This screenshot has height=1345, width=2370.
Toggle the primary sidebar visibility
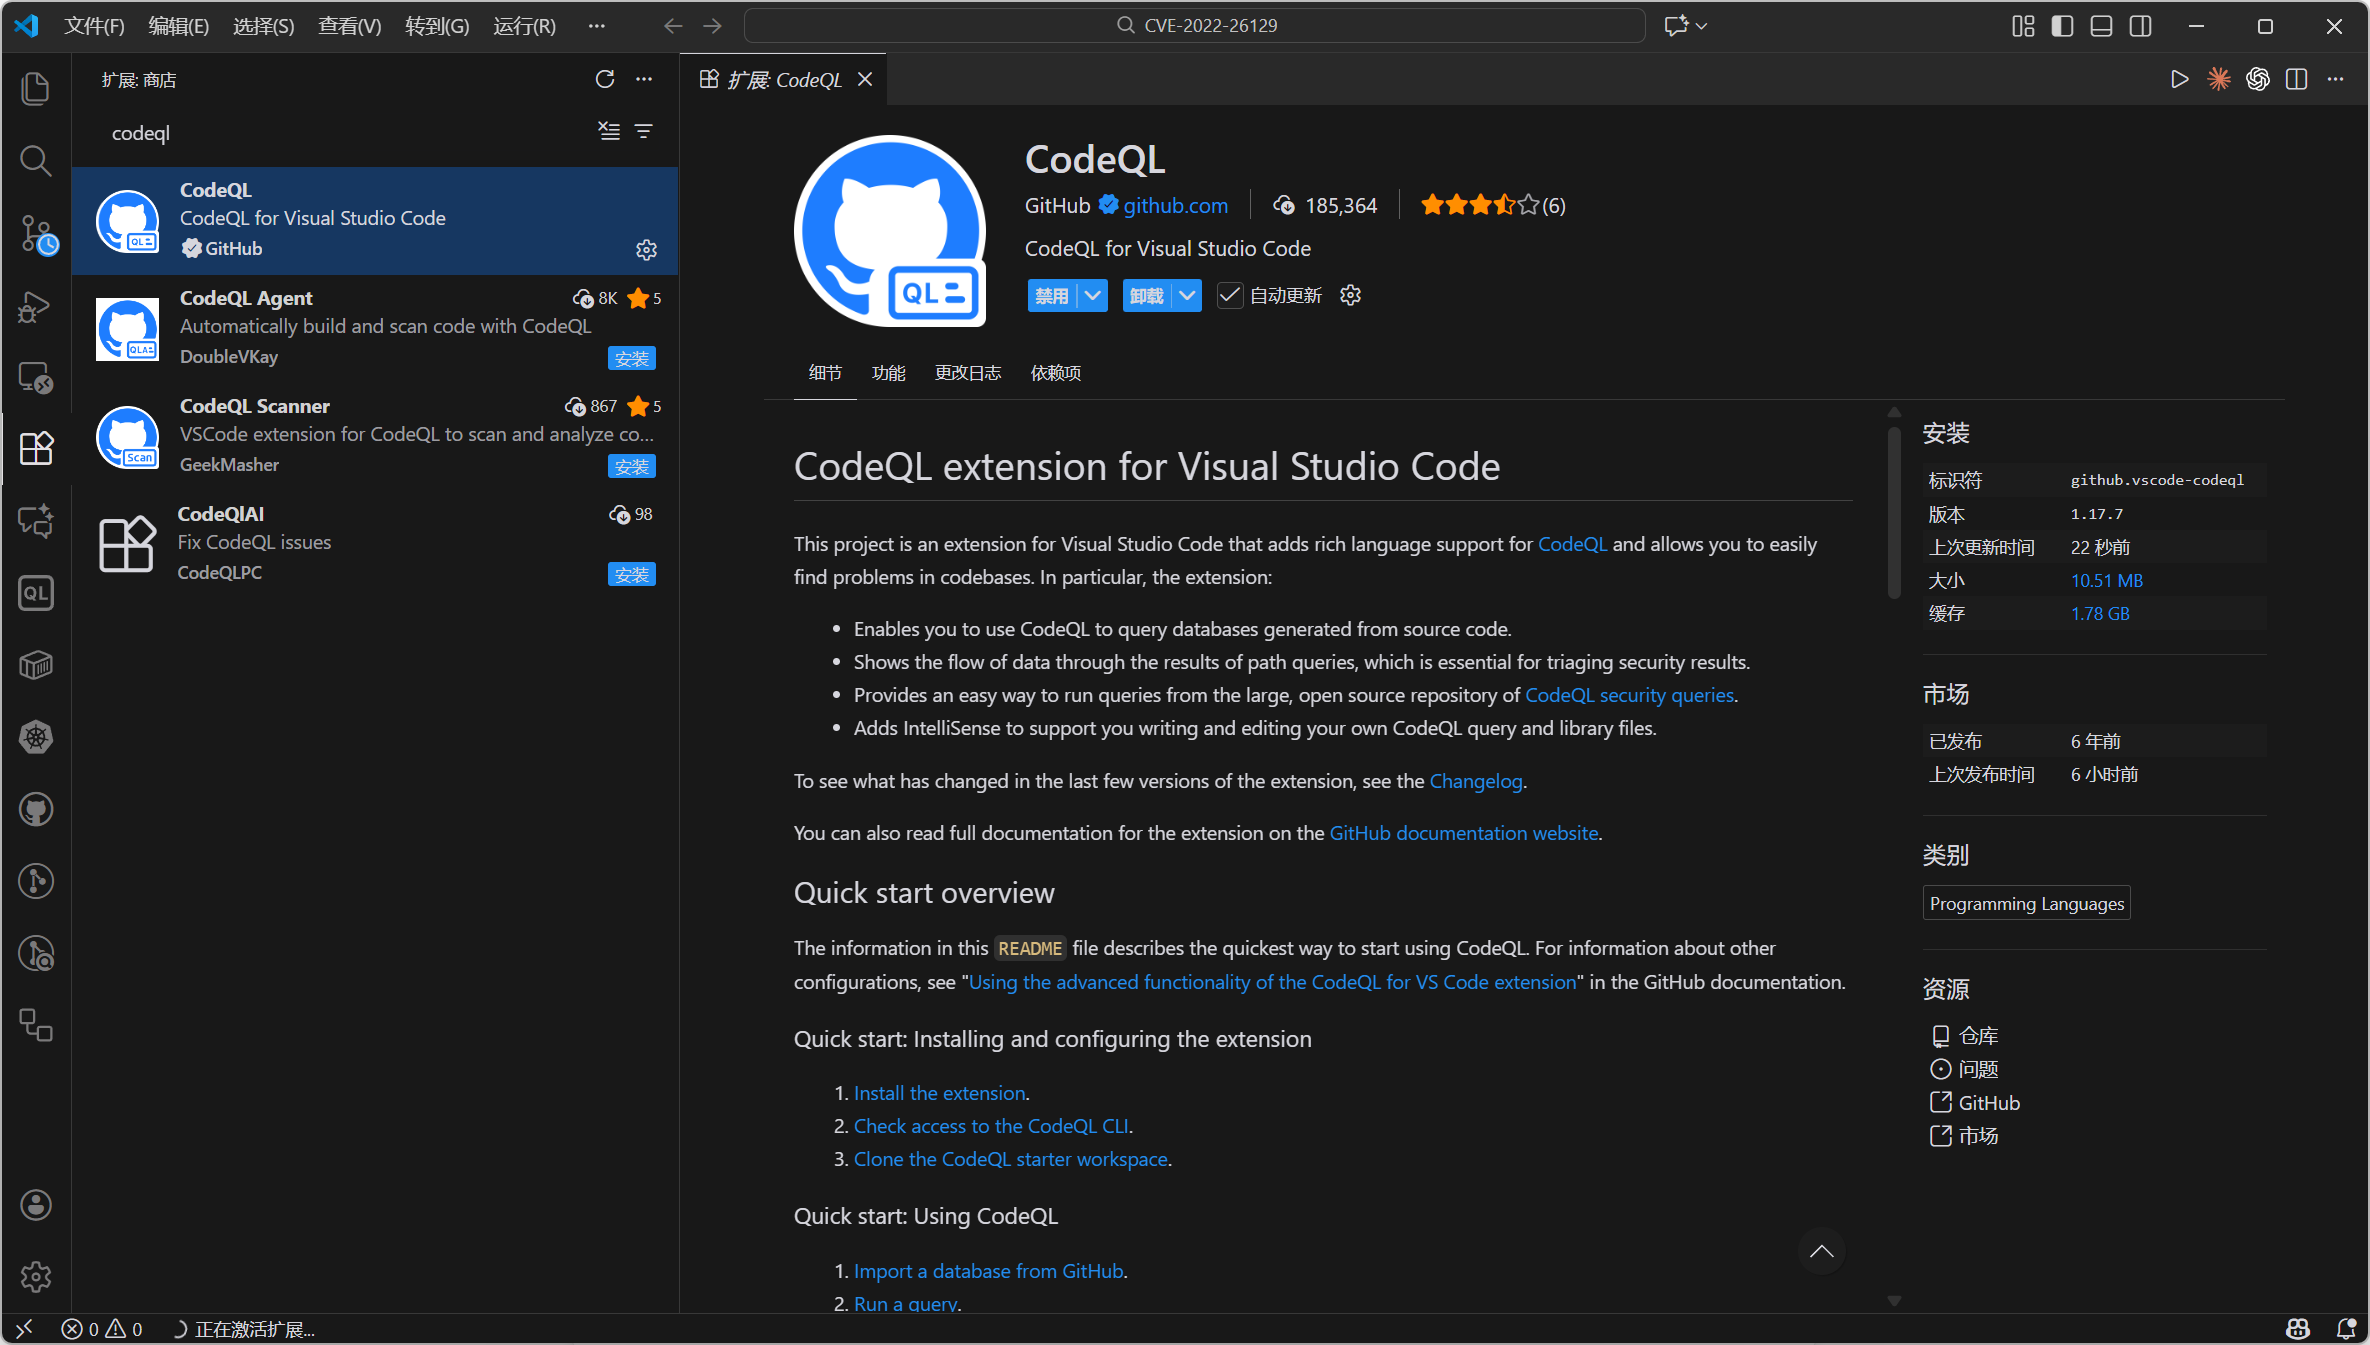pyautogui.click(x=2061, y=26)
